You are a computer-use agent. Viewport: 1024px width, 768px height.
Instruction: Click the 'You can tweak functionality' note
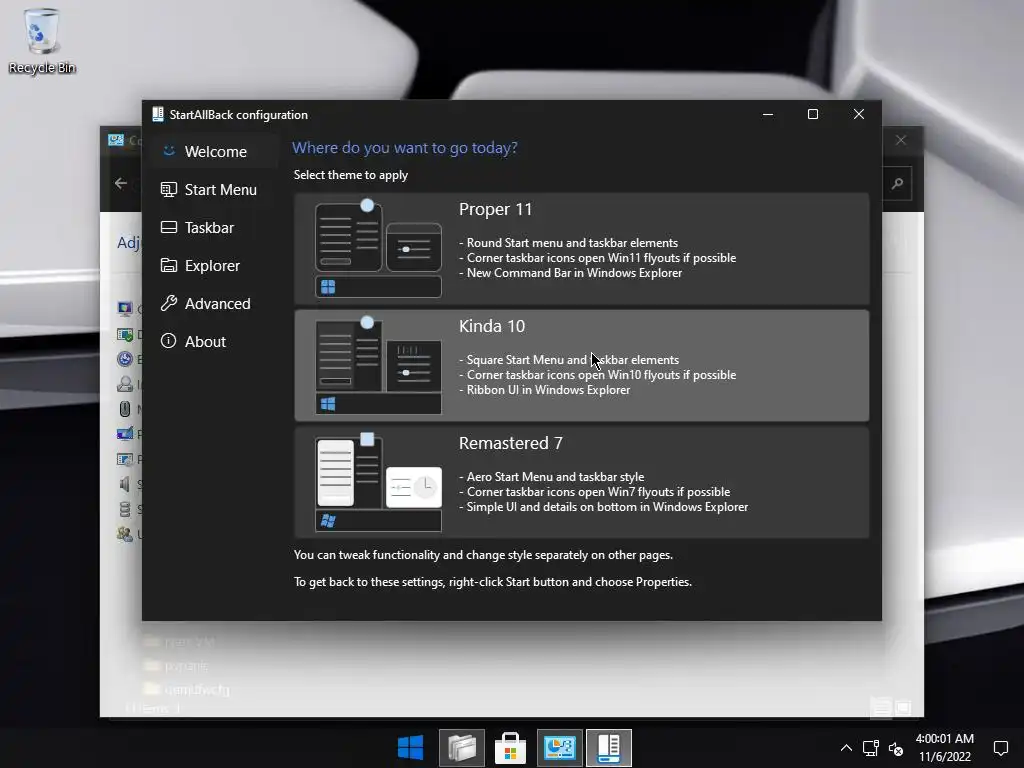[483, 555]
